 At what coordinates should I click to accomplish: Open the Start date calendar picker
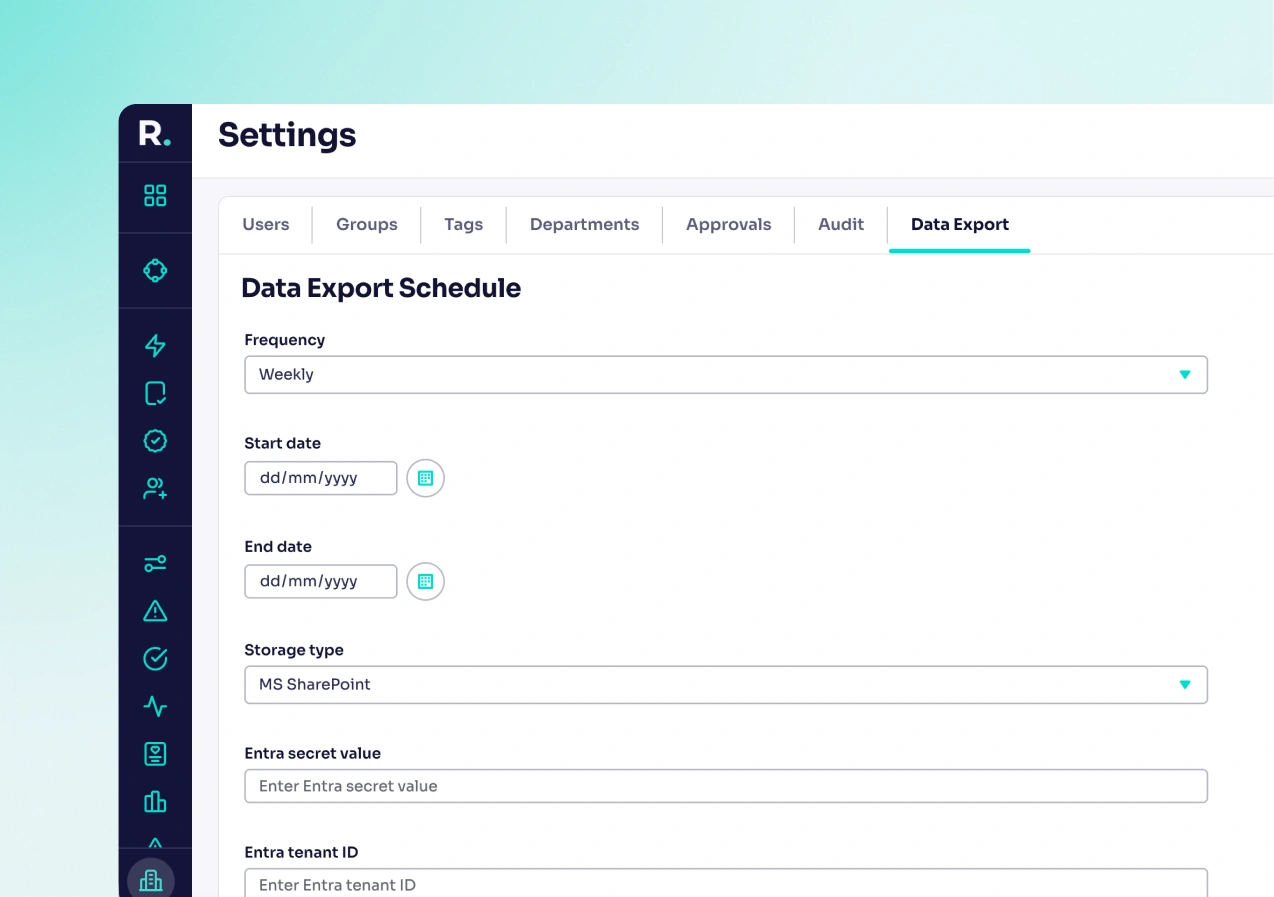(x=425, y=478)
